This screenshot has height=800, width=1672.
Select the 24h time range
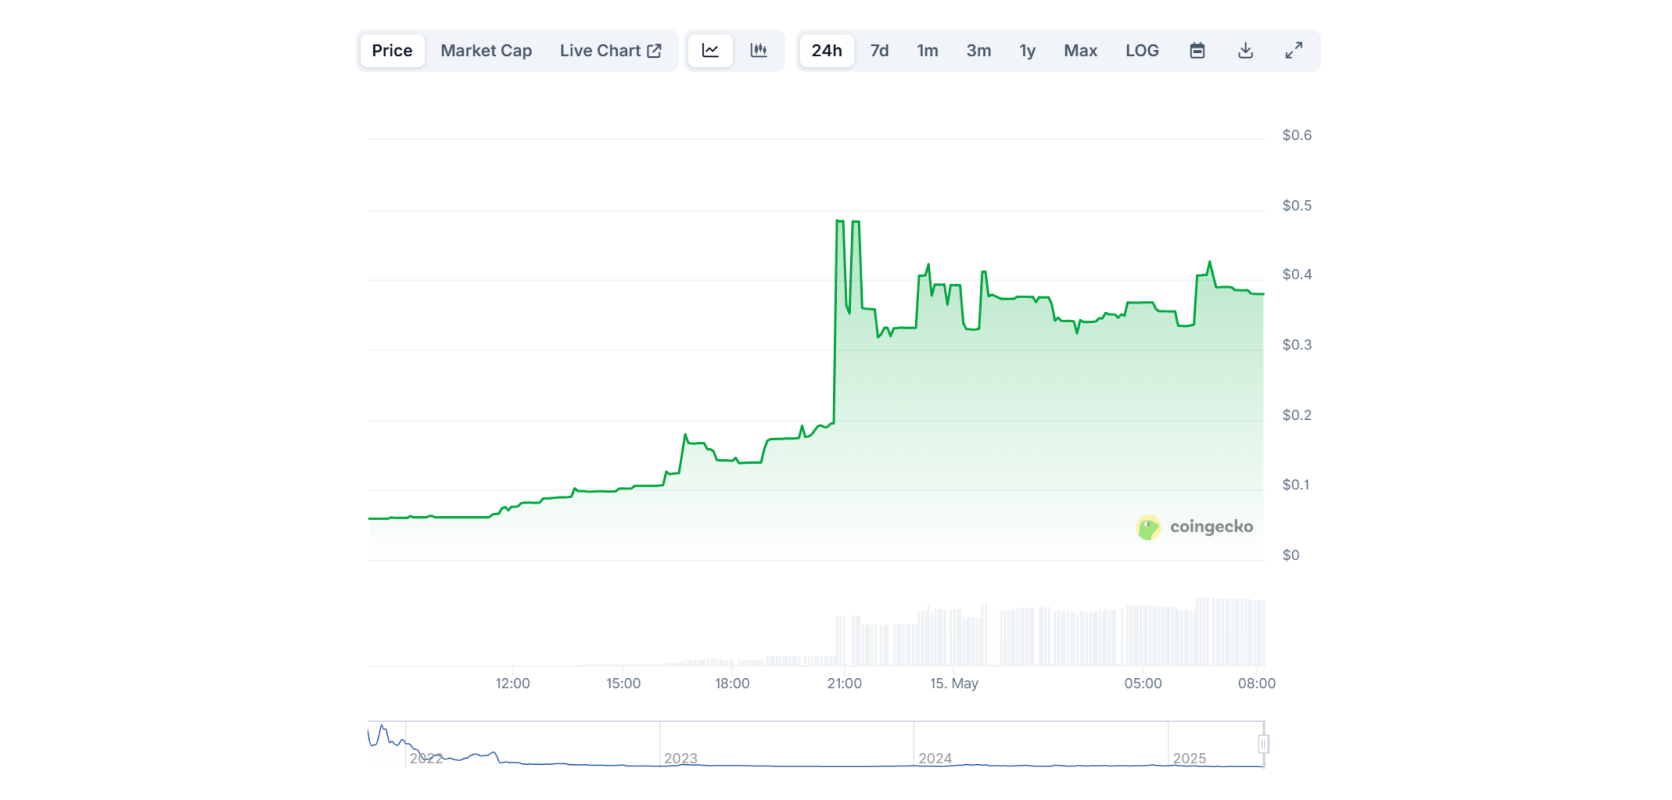coord(827,51)
